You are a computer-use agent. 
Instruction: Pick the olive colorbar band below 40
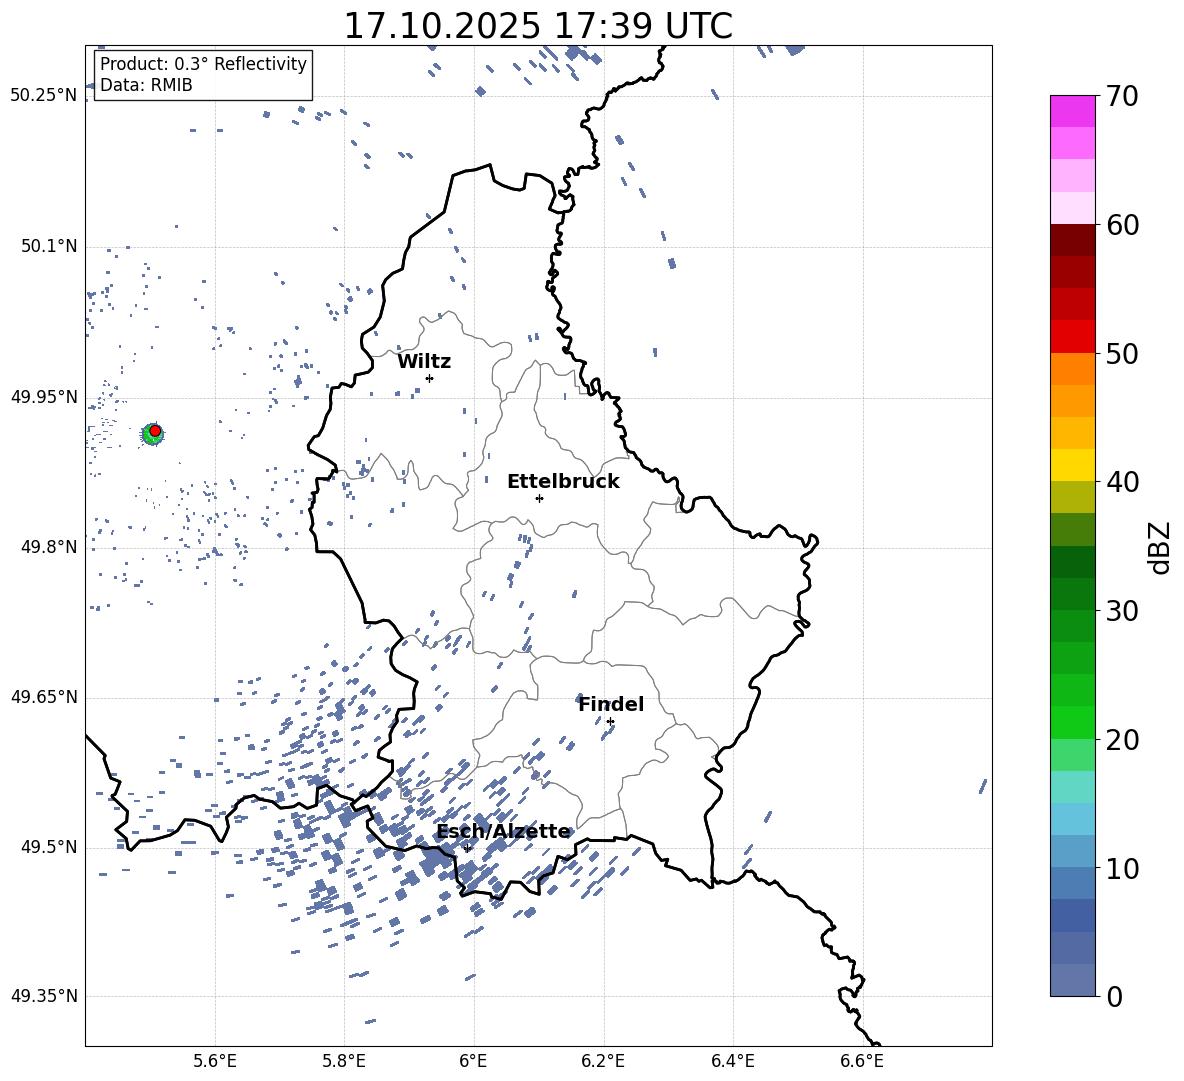(1072, 497)
